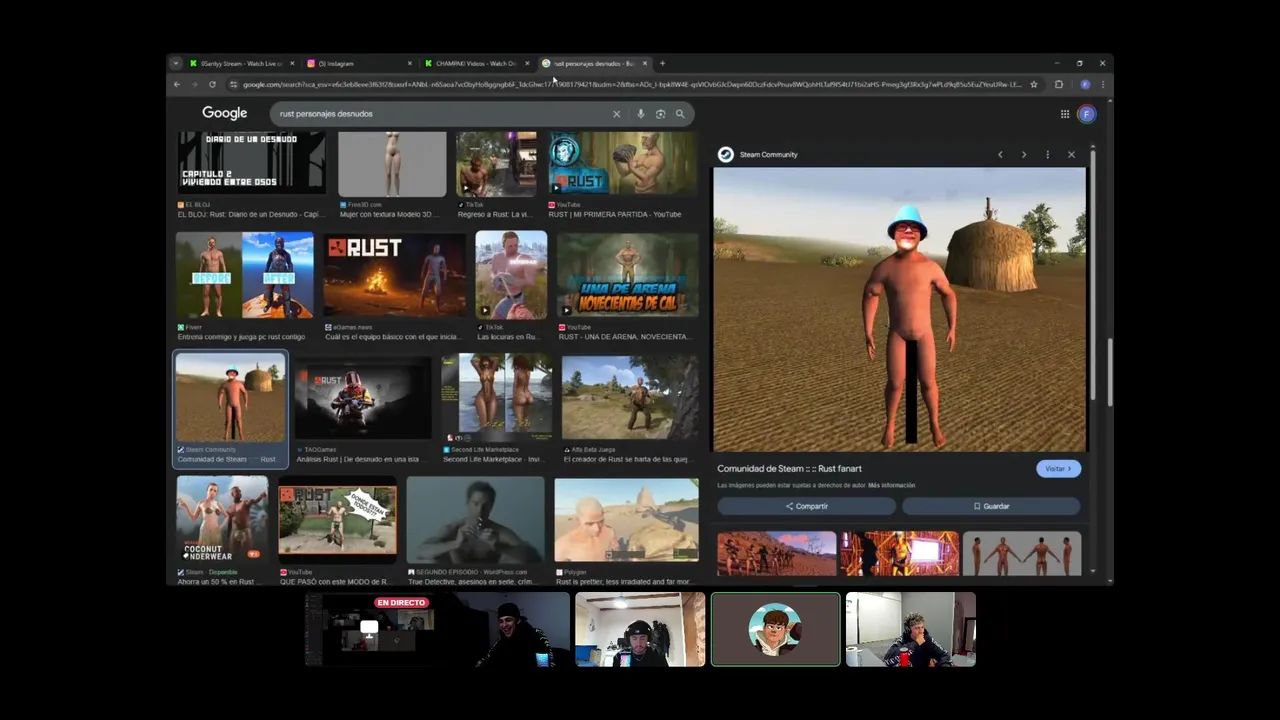Open 'Comunidad de Steam :: :: Rust fanart' title link

point(789,468)
